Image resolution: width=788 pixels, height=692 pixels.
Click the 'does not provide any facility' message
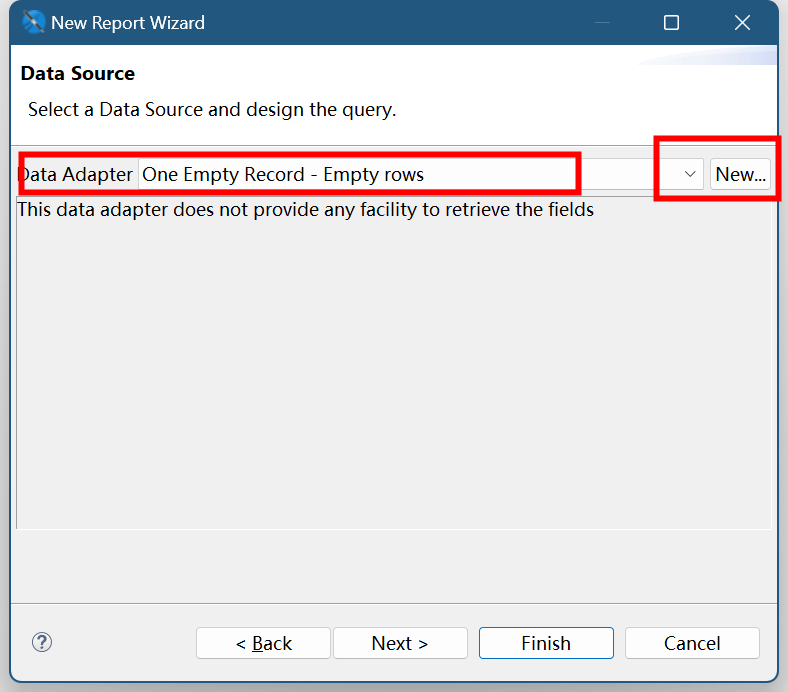coord(305,210)
